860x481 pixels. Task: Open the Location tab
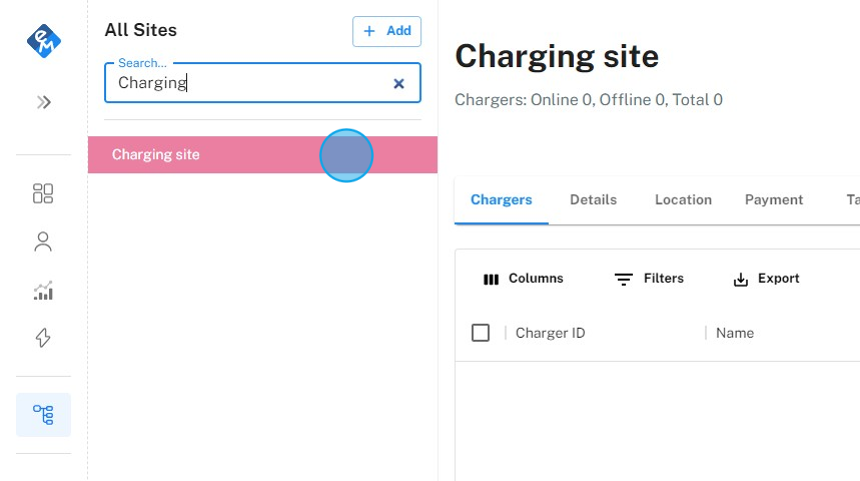click(683, 200)
